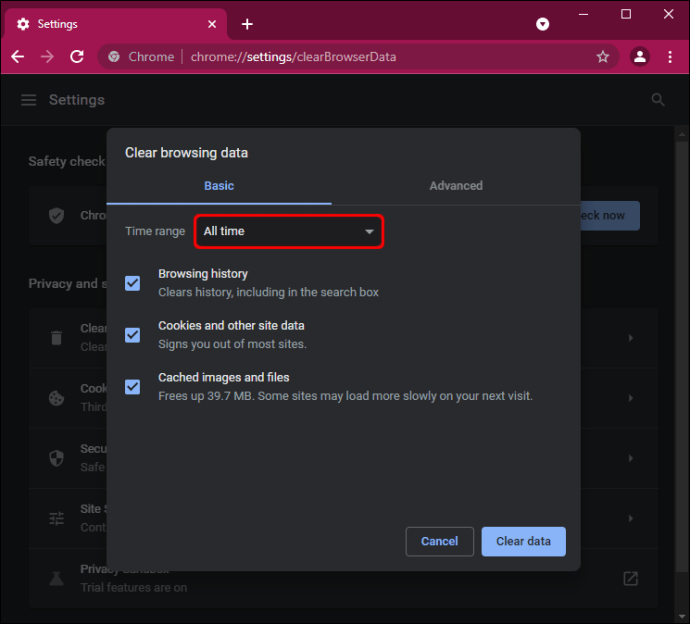Image resolution: width=690 pixels, height=624 pixels.
Task: Open the Time range dropdown
Action: click(x=289, y=231)
